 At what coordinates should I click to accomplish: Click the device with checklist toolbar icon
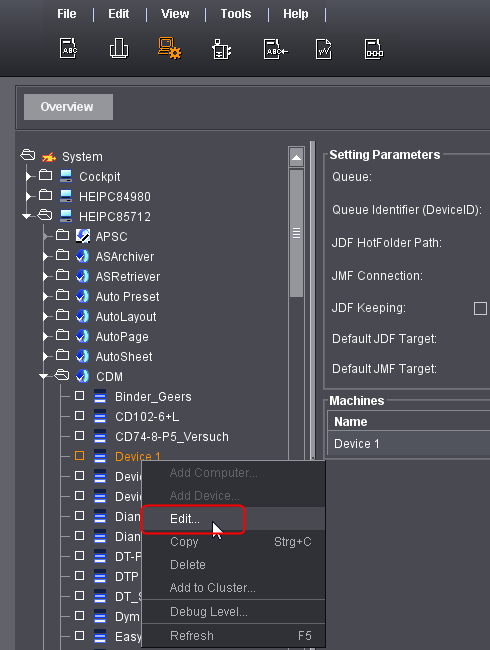[x=221, y=49]
